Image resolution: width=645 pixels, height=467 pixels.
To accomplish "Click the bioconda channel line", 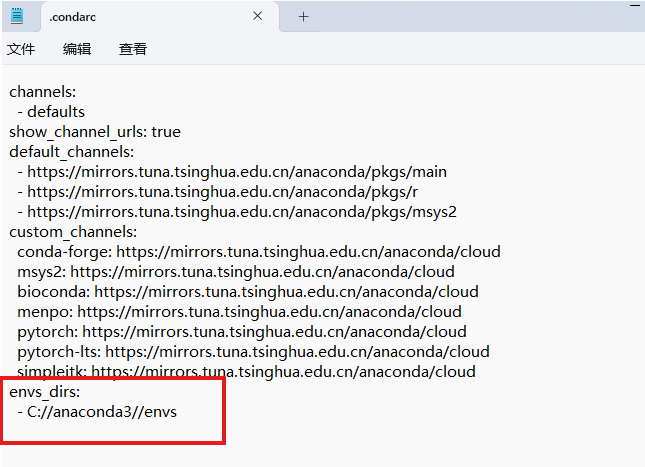I will (x=248, y=292).
